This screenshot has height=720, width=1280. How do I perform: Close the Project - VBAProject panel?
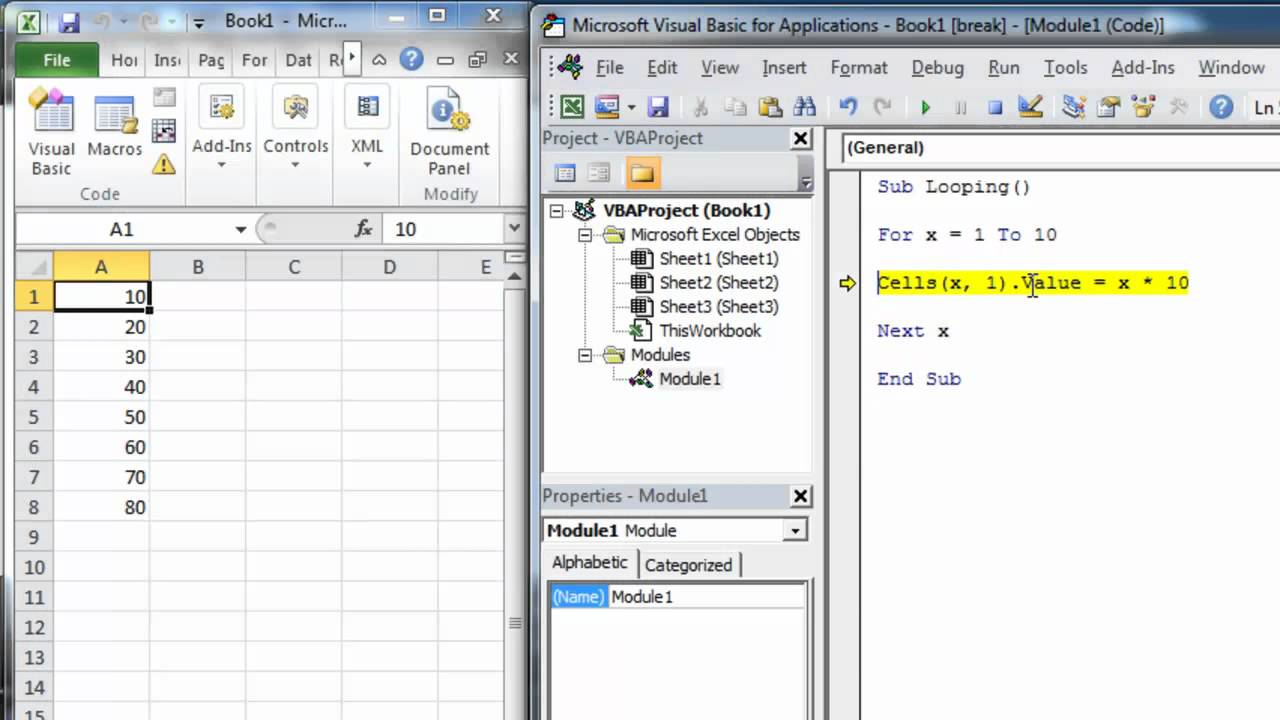(x=800, y=139)
